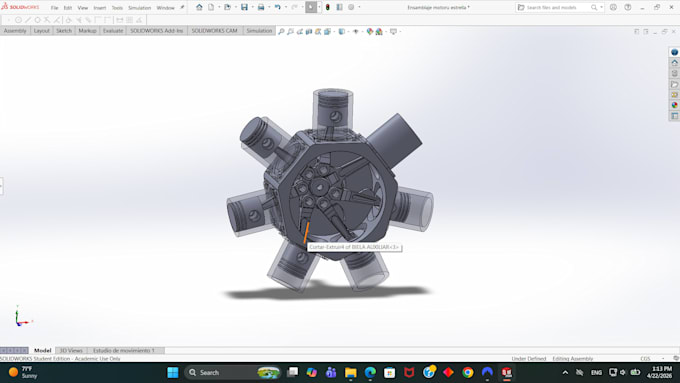Click the Undo arrow icon
Screen dimensions: 680x383
click(278, 7)
